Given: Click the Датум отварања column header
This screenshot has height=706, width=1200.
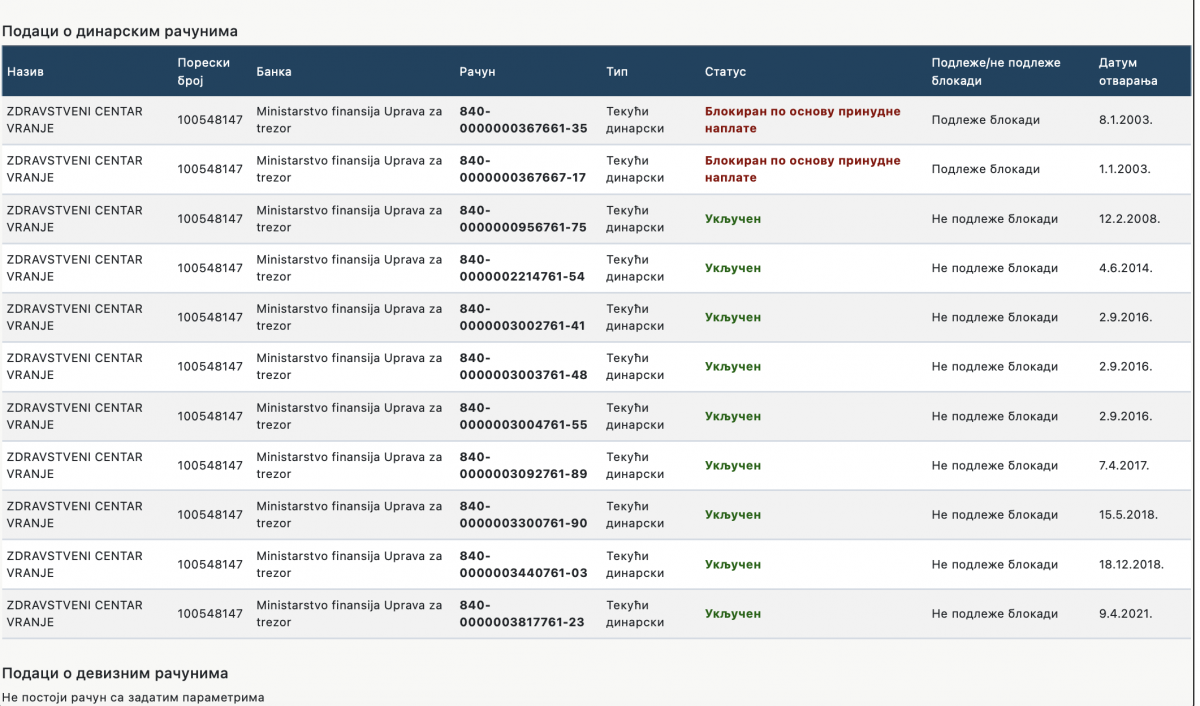Looking at the screenshot, I should 1127,71.
